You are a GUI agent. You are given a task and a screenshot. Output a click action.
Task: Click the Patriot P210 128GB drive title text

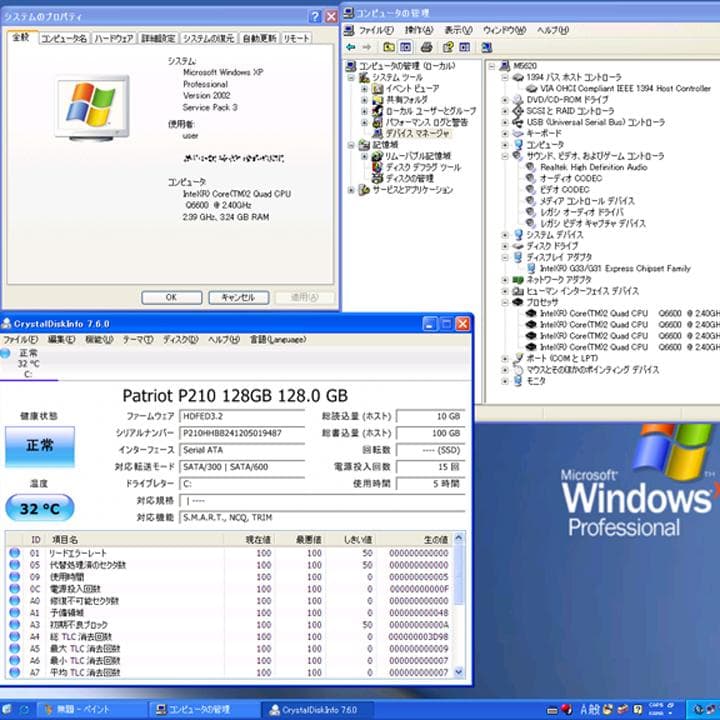coord(235,396)
